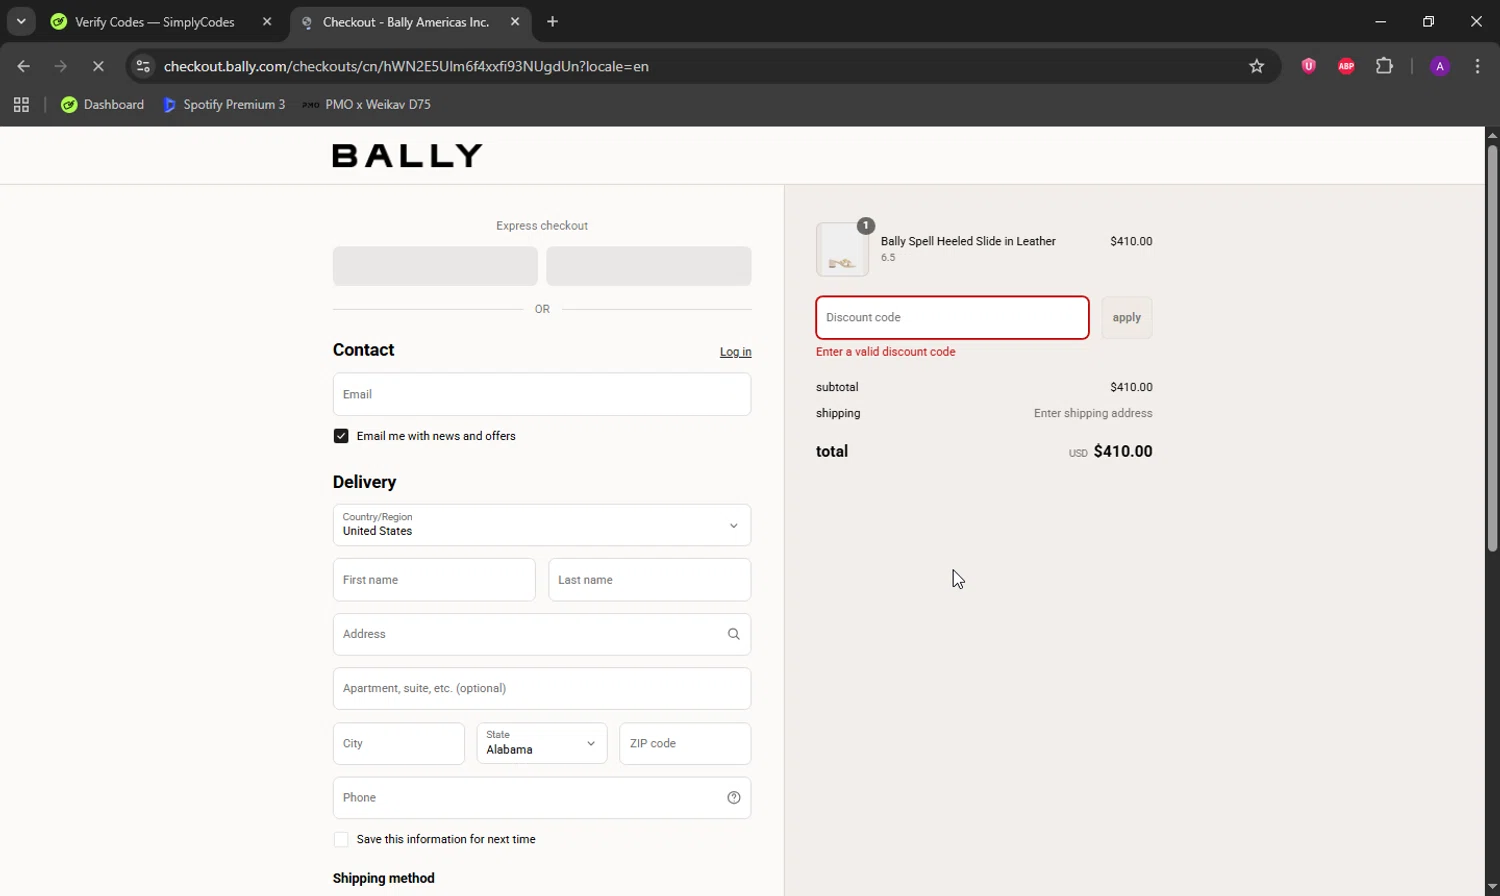Viewport: 1500px width, 896px height.
Task: Click the first express checkout button
Action: (x=435, y=266)
